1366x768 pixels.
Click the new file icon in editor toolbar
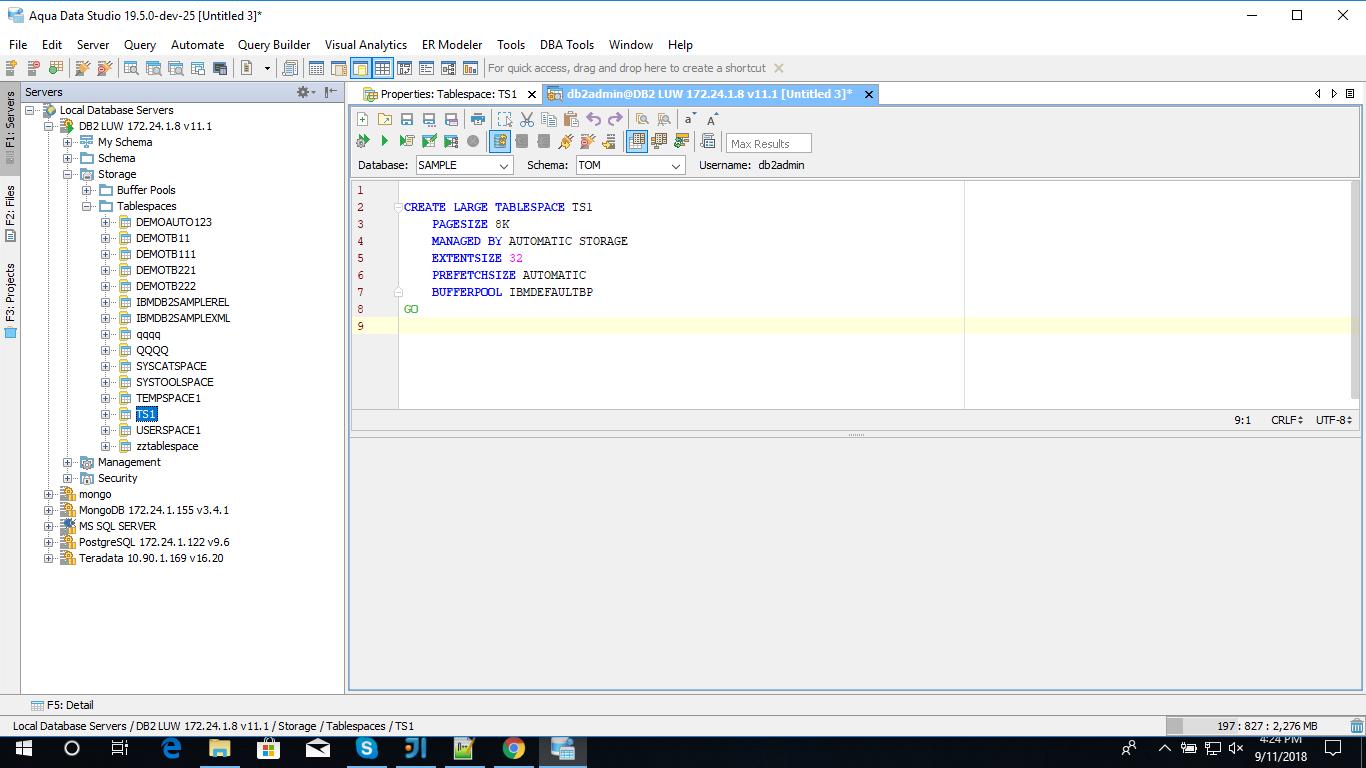(362, 119)
